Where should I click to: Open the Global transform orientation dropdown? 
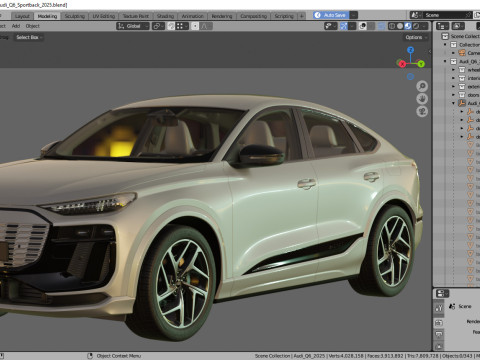click(x=133, y=26)
